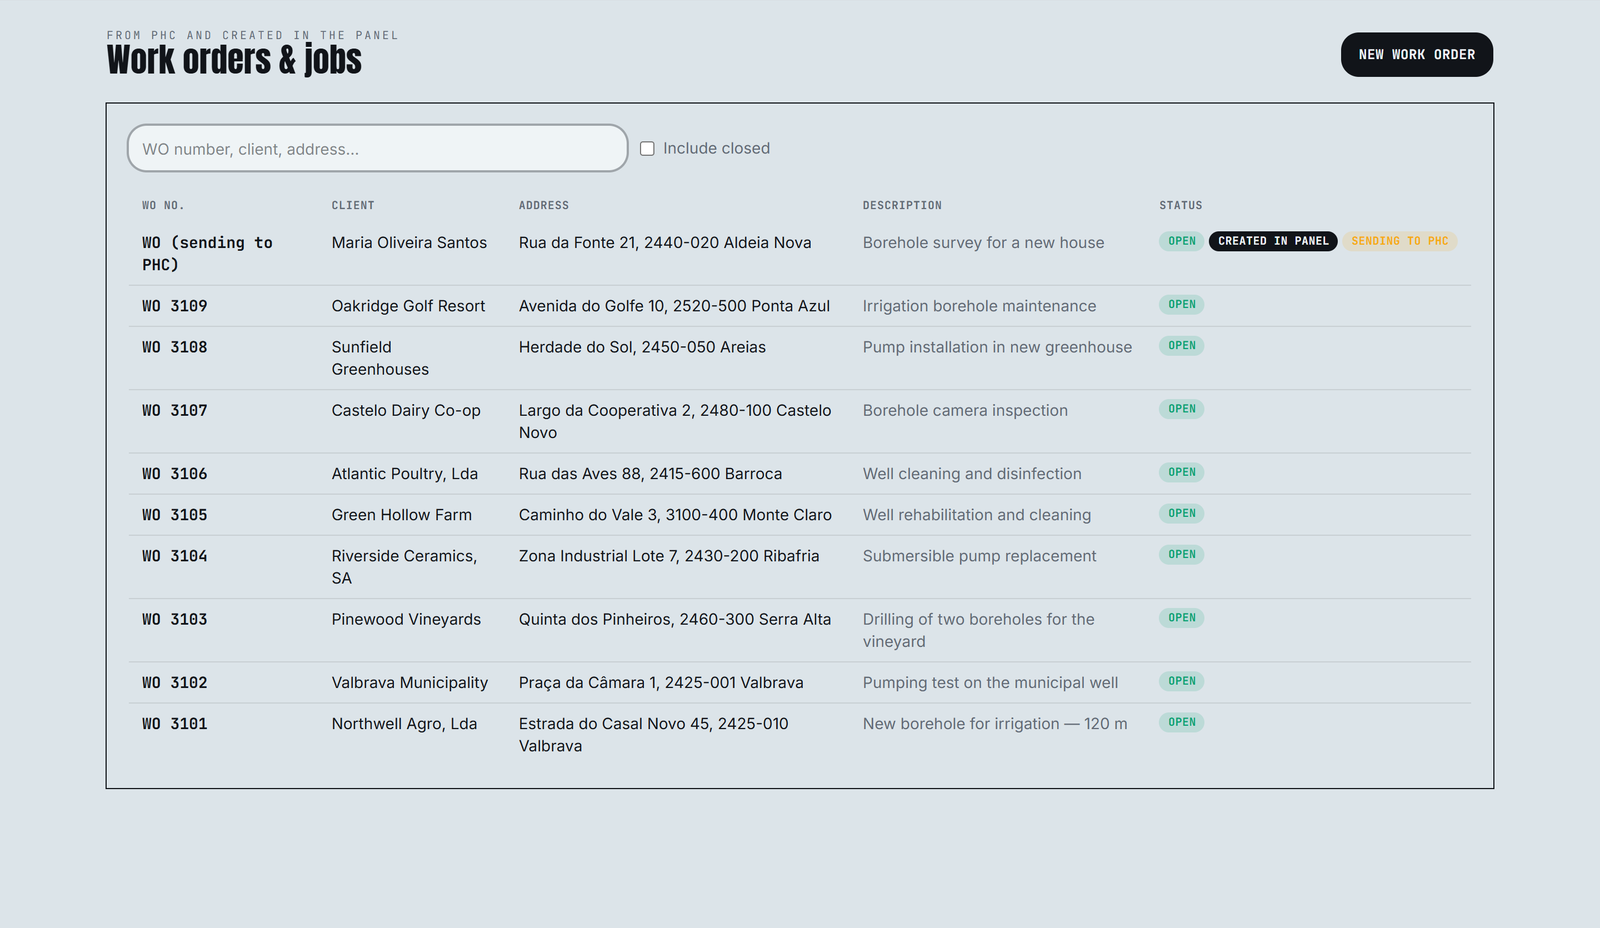The width and height of the screenshot is (1600, 928).
Task: Click client Northwell Agro, Lda
Action: click(x=404, y=724)
